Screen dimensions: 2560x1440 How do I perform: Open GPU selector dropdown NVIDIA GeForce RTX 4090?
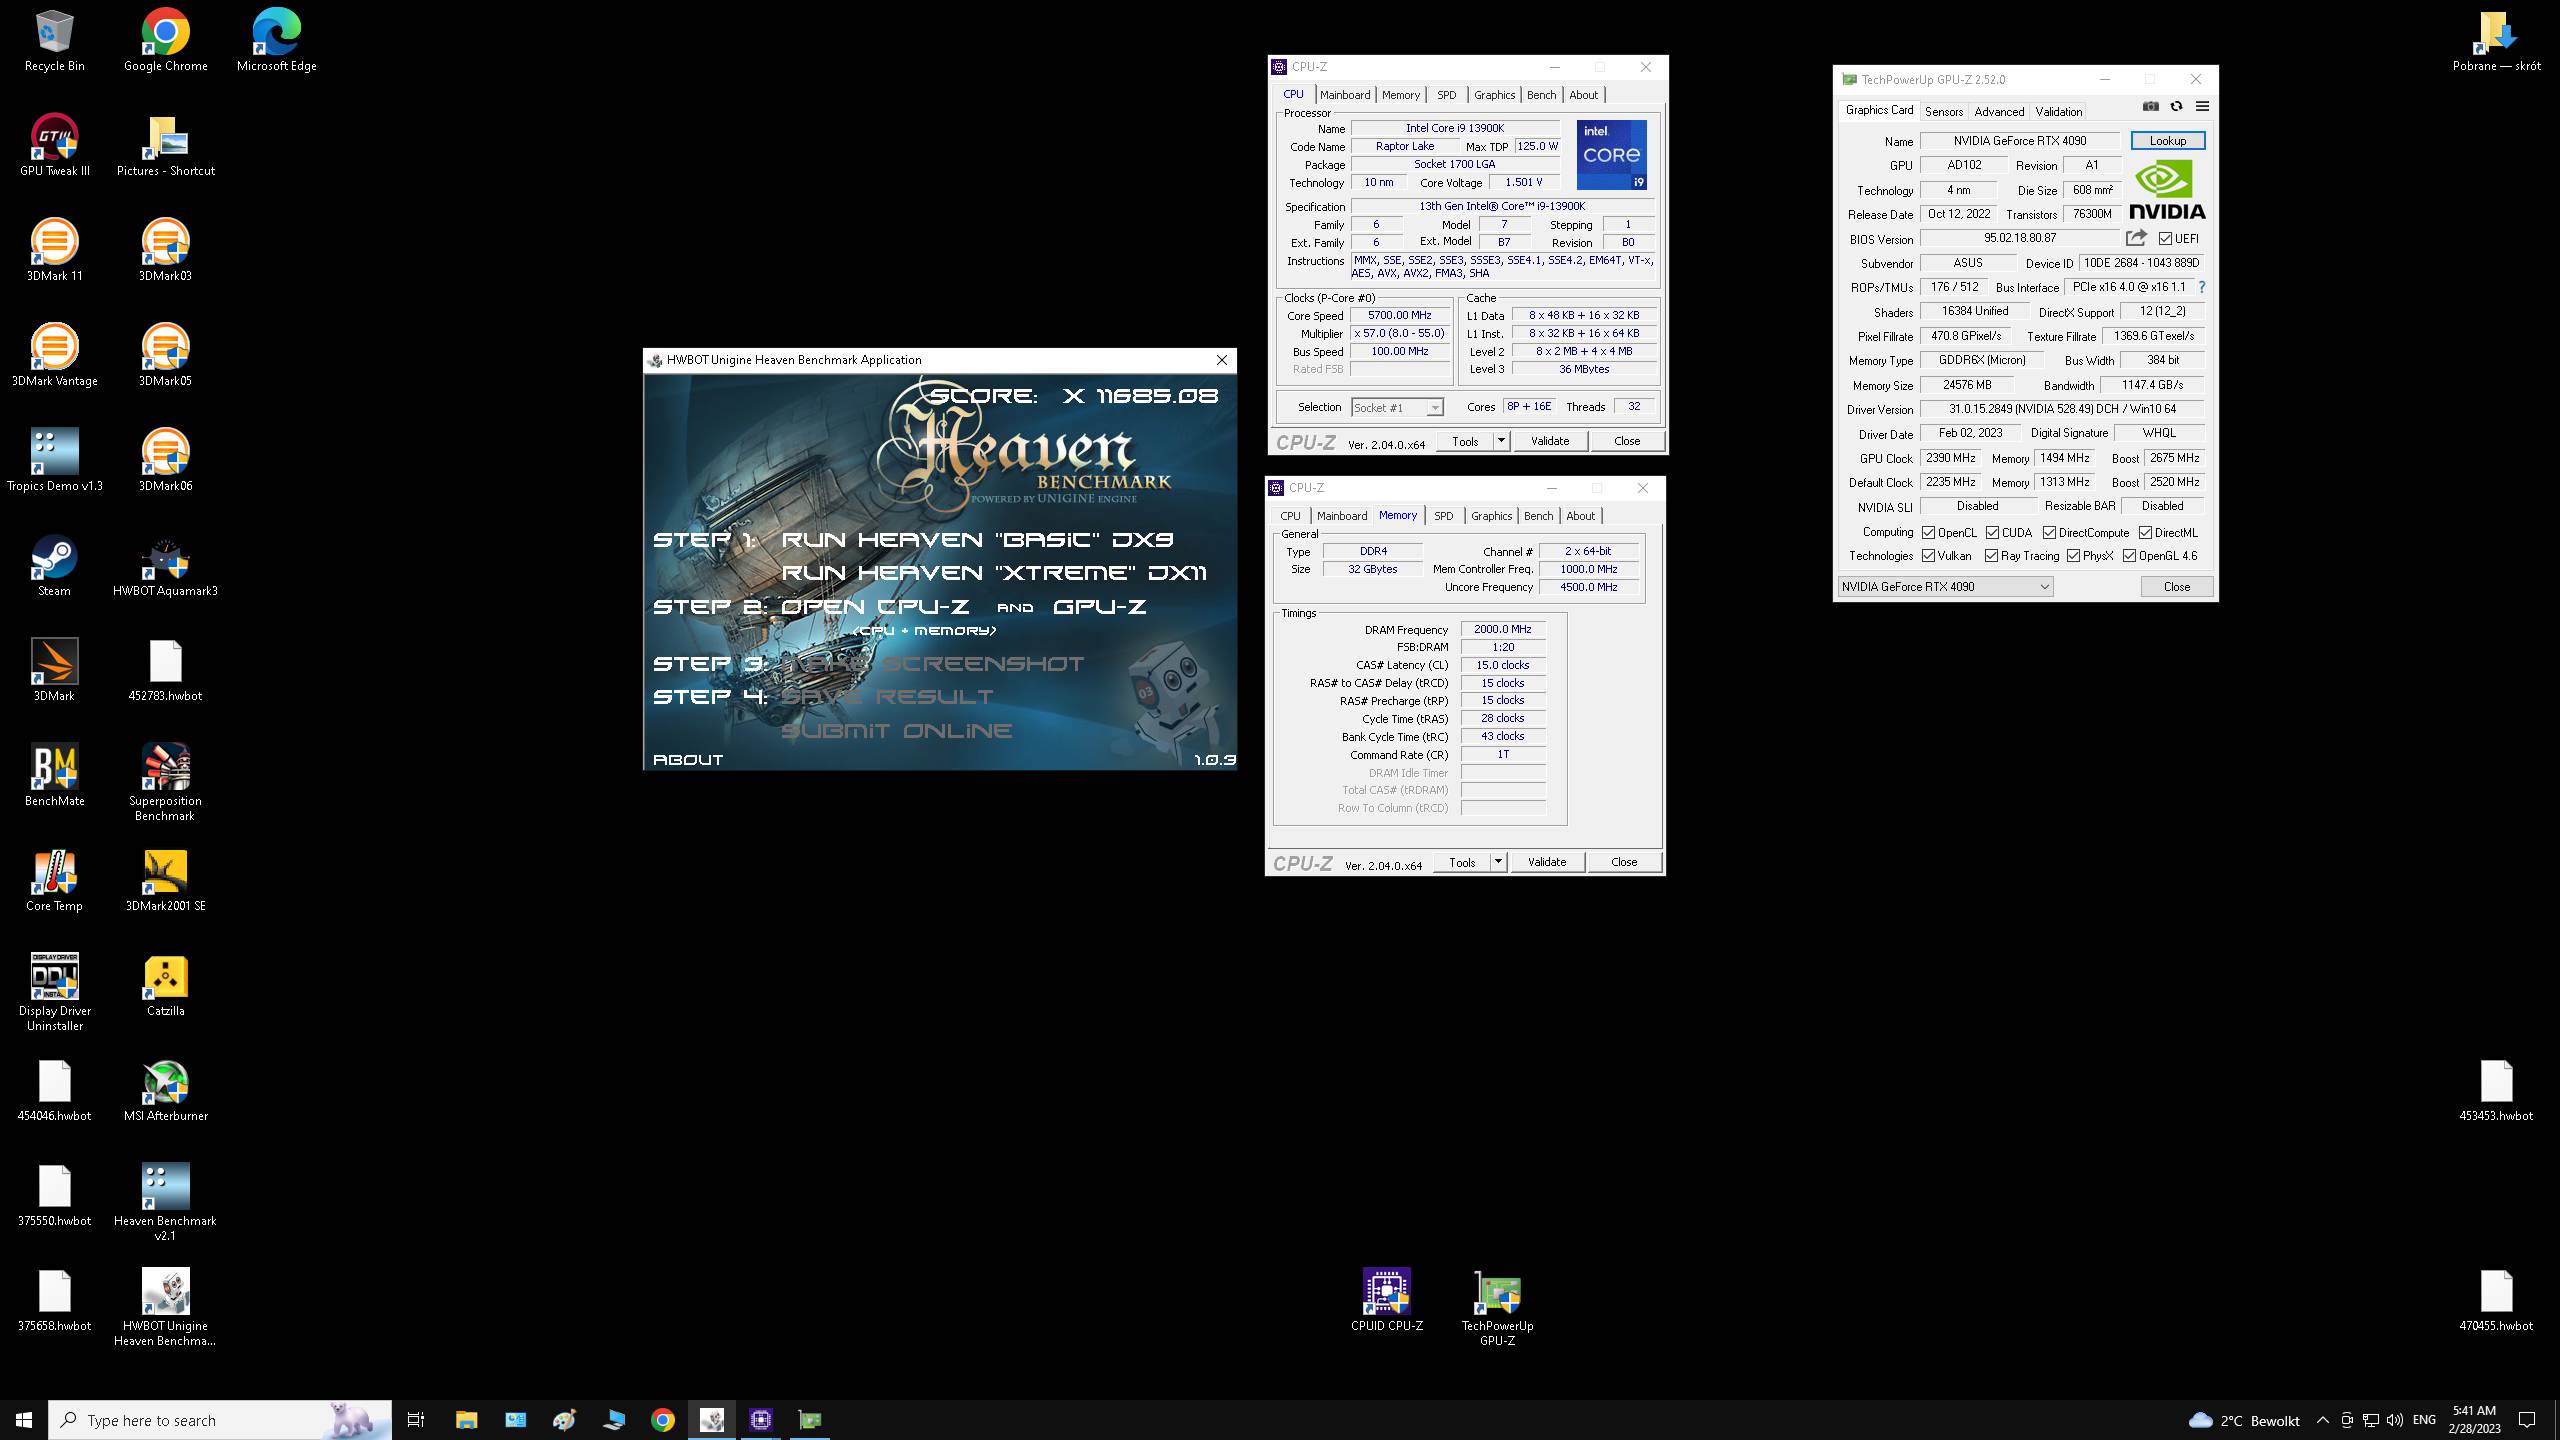(x=1945, y=587)
